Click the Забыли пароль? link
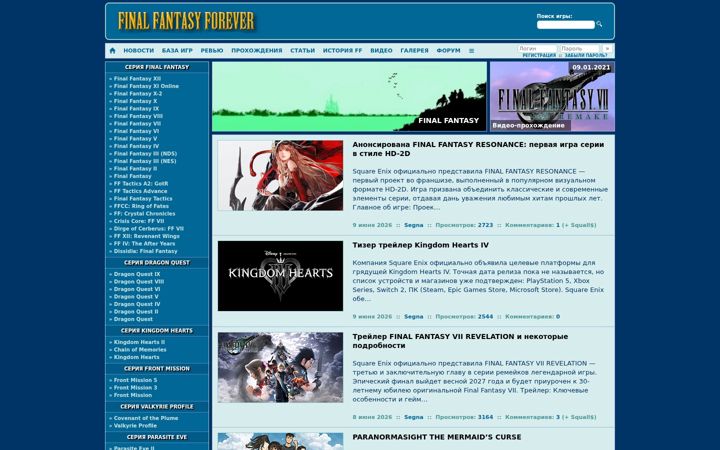This screenshot has width=720, height=450. coord(586,55)
